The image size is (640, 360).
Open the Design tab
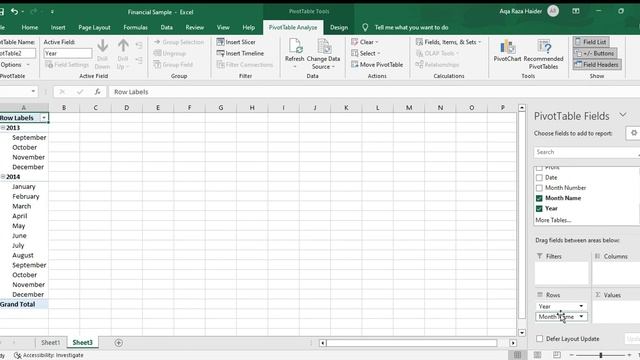pyautogui.click(x=339, y=27)
